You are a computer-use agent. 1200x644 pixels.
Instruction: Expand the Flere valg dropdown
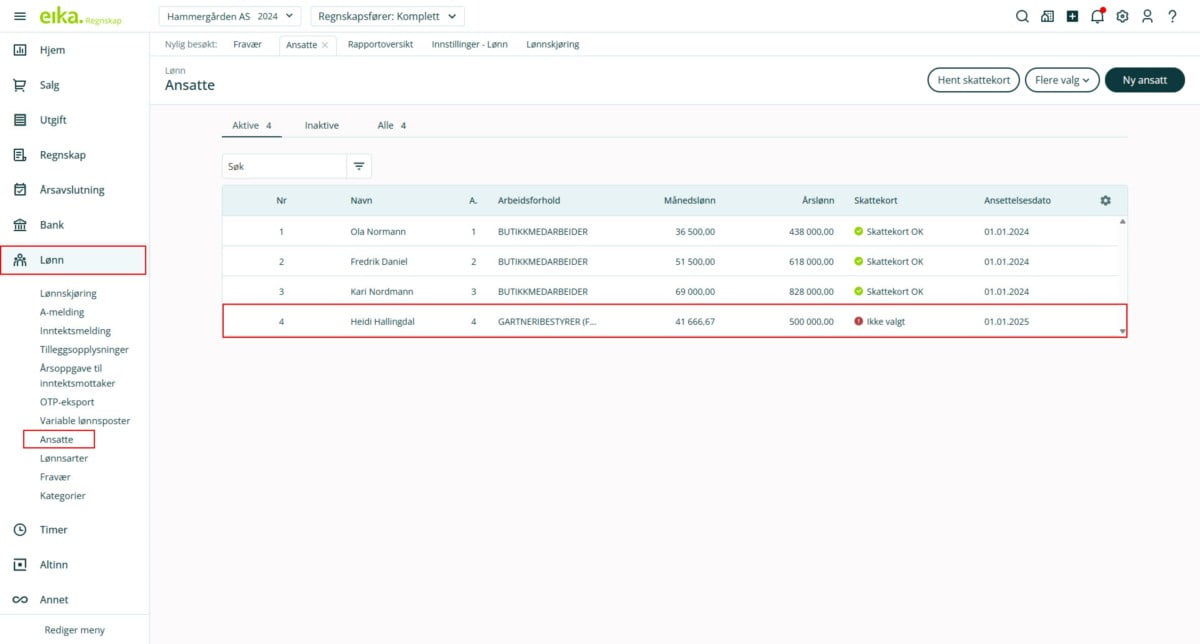pyautogui.click(x=1062, y=80)
